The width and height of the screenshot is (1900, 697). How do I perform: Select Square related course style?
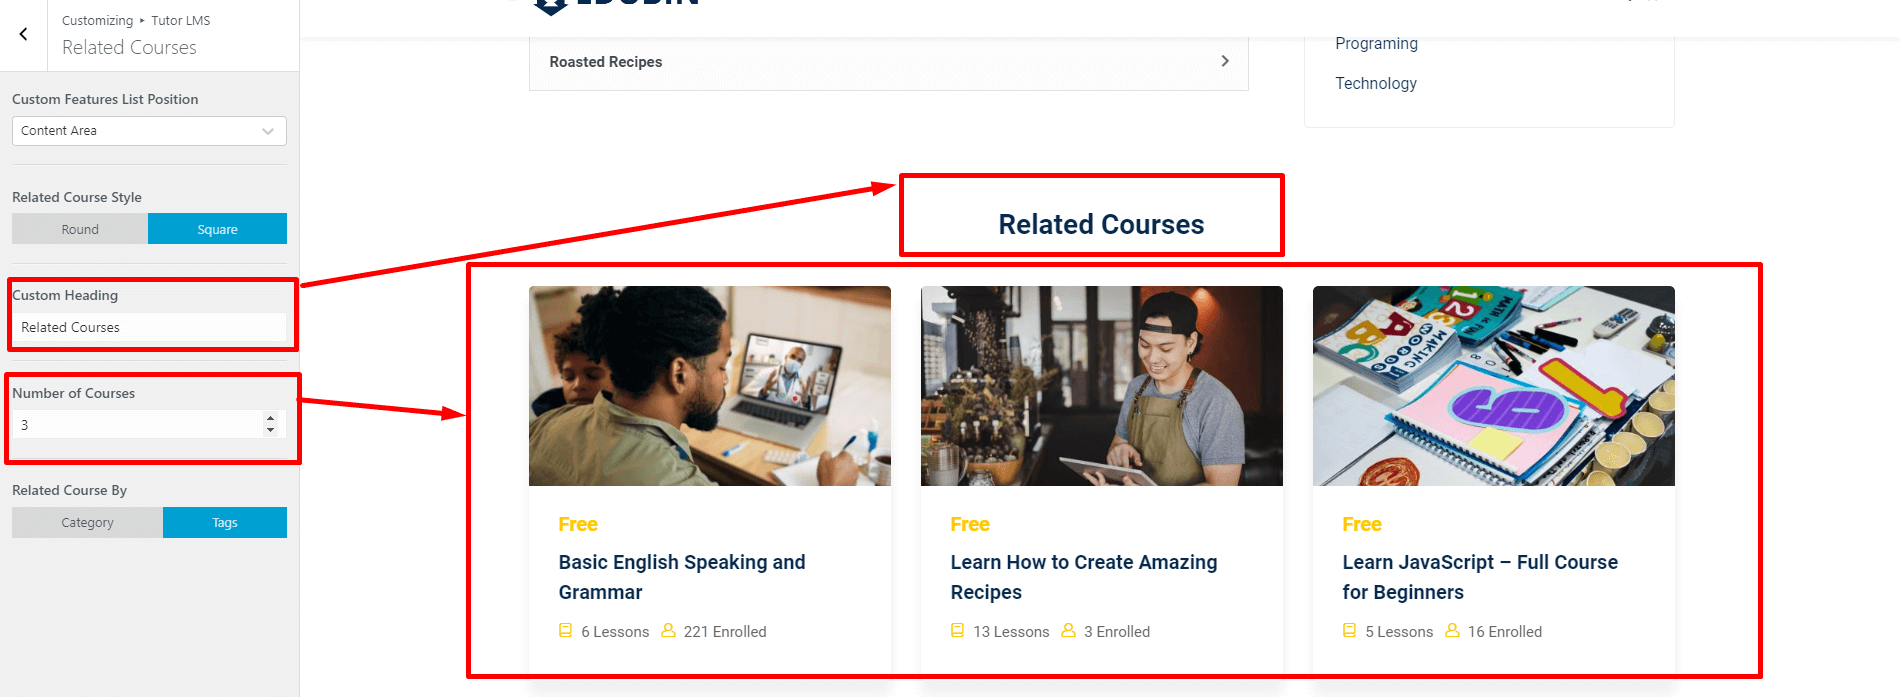click(217, 229)
